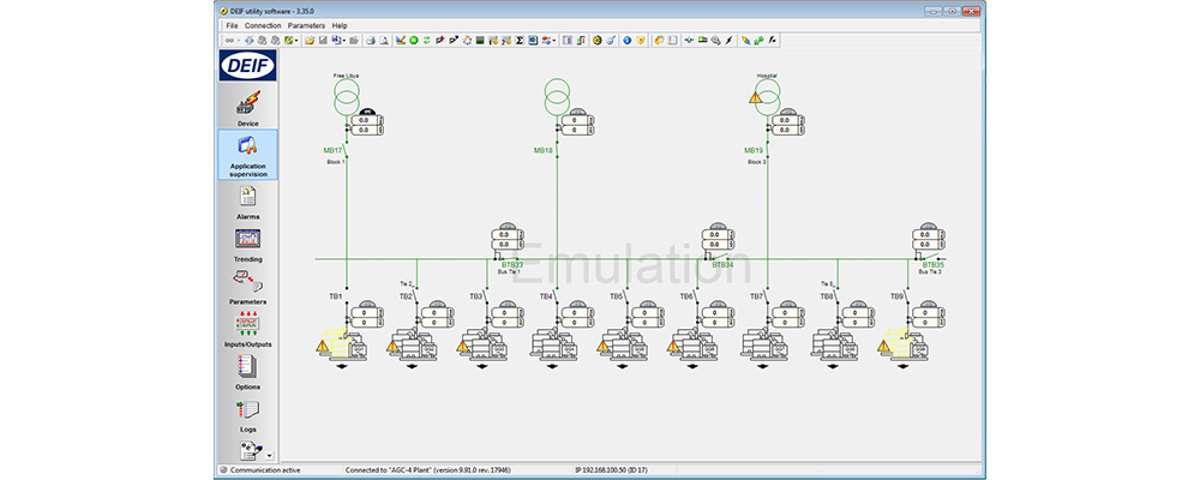Viewport: 1200px width, 480px height.
Task: Open Alarms in the sidebar
Action: tap(247, 196)
